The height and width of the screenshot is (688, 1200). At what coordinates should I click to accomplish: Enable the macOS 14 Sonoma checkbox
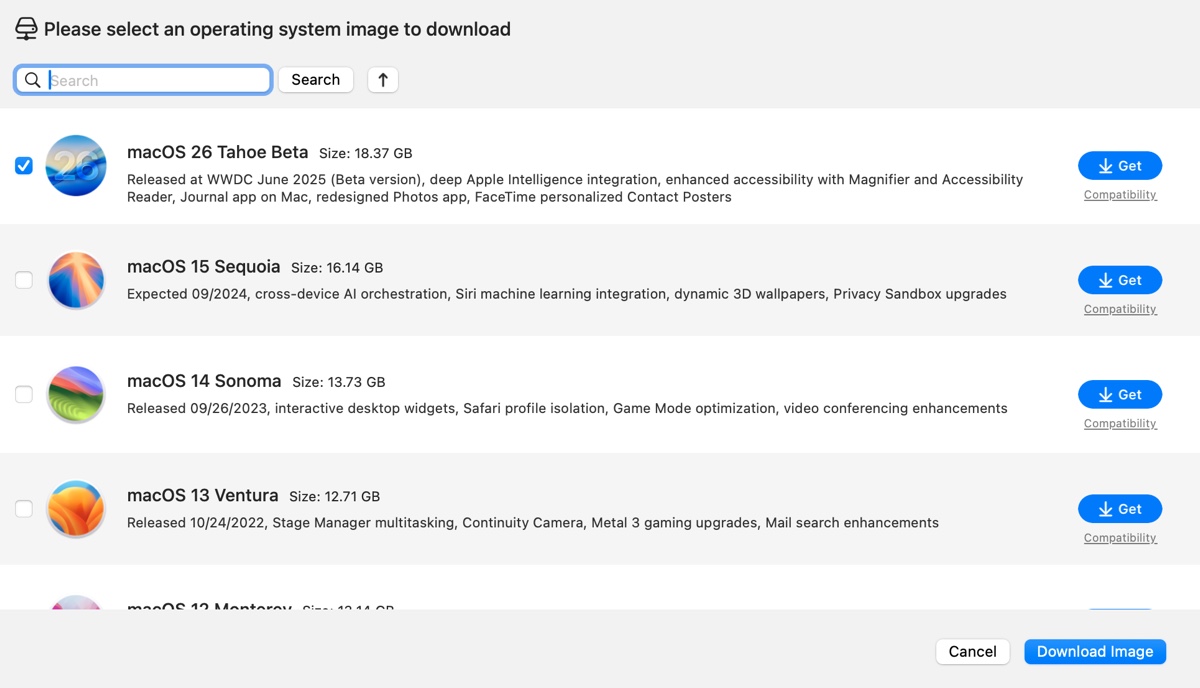(24, 395)
